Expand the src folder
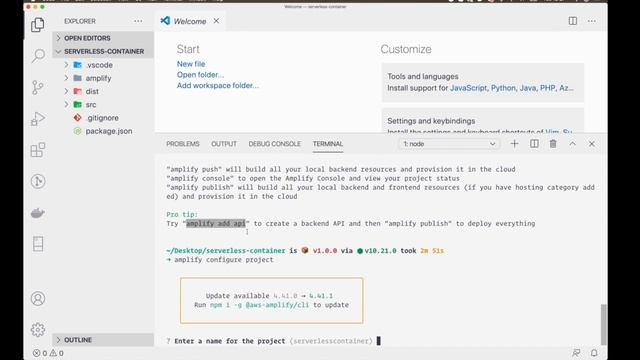The height and width of the screenshot is (360, 640). [x=103, y=104]
